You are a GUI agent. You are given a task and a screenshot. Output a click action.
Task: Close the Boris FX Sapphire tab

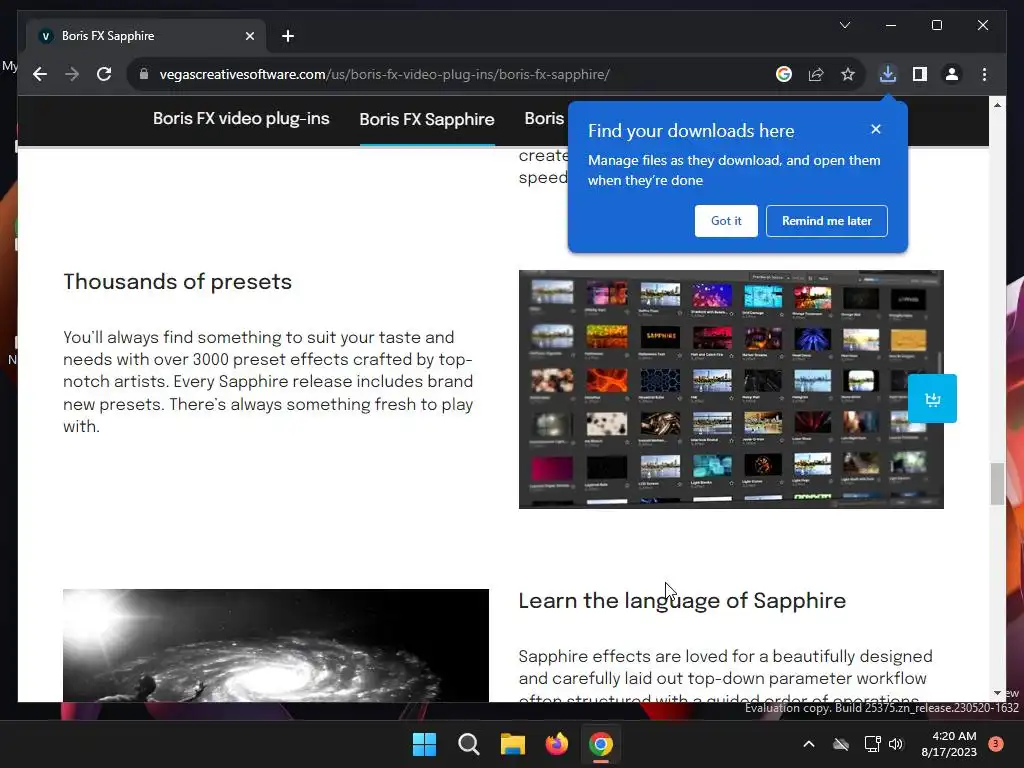click(249, 36)
